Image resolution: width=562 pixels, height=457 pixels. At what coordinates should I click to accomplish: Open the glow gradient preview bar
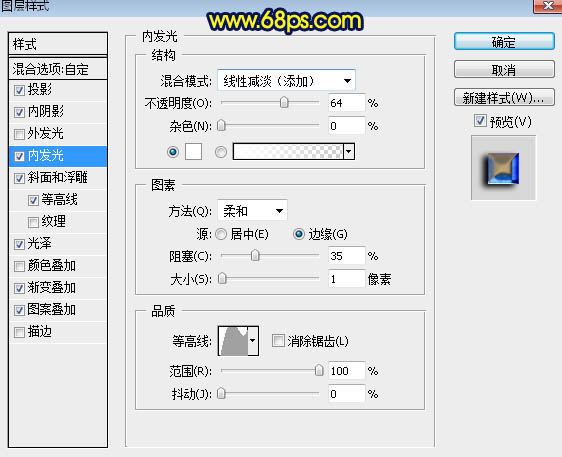coord(288,152)
